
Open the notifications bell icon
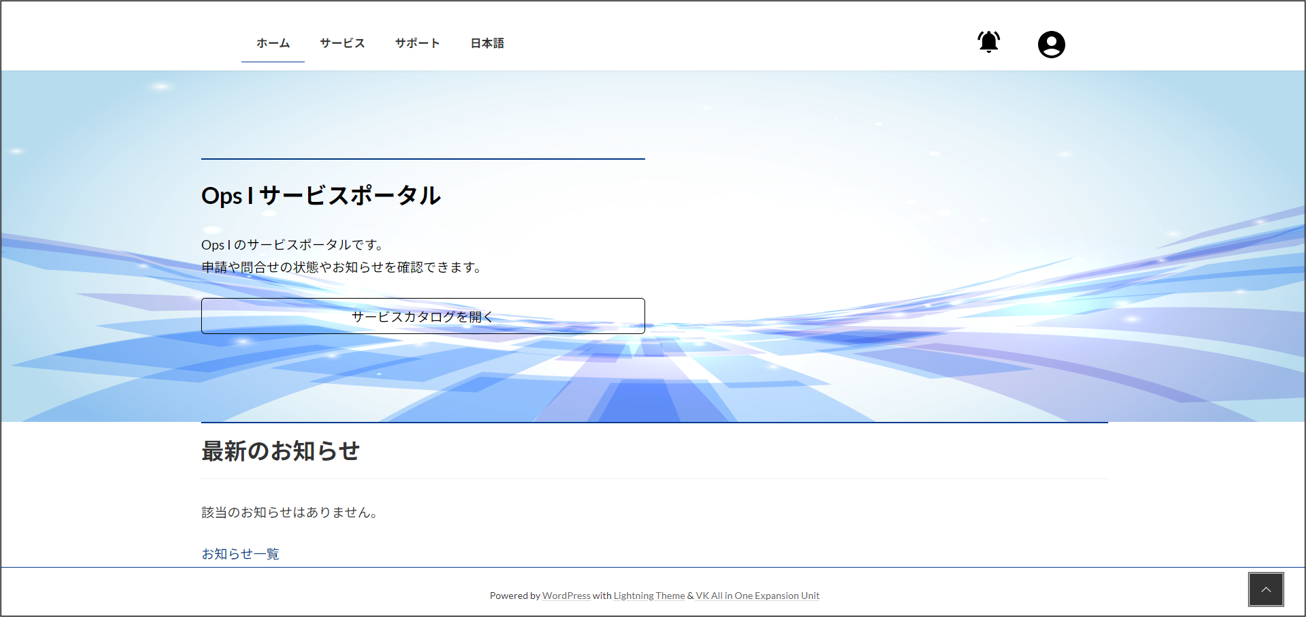[x=988, y=42]
